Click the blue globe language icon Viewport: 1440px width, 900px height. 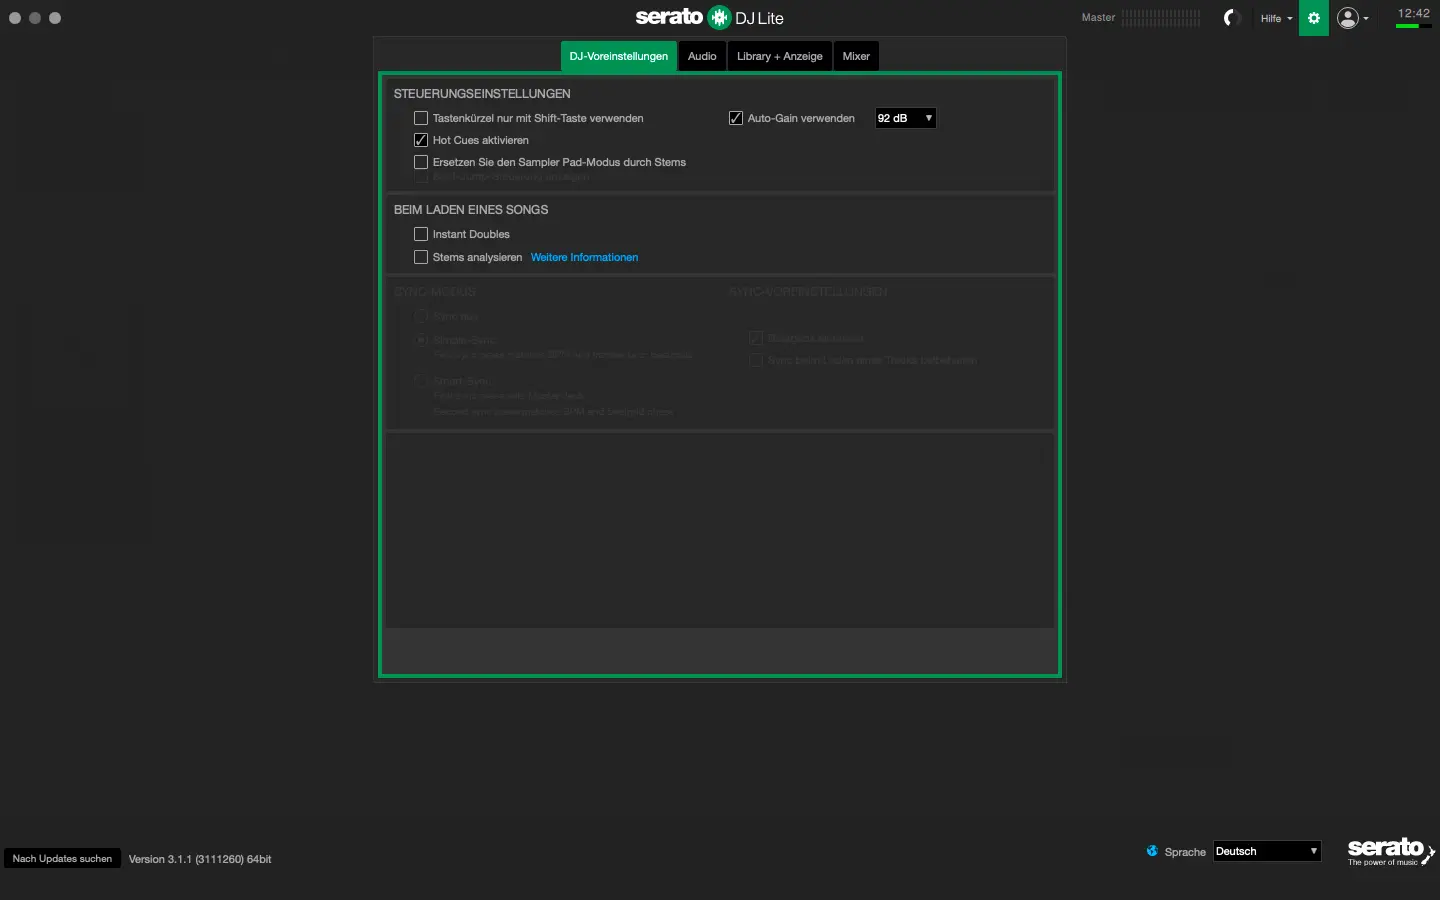tap(1152, 851)
